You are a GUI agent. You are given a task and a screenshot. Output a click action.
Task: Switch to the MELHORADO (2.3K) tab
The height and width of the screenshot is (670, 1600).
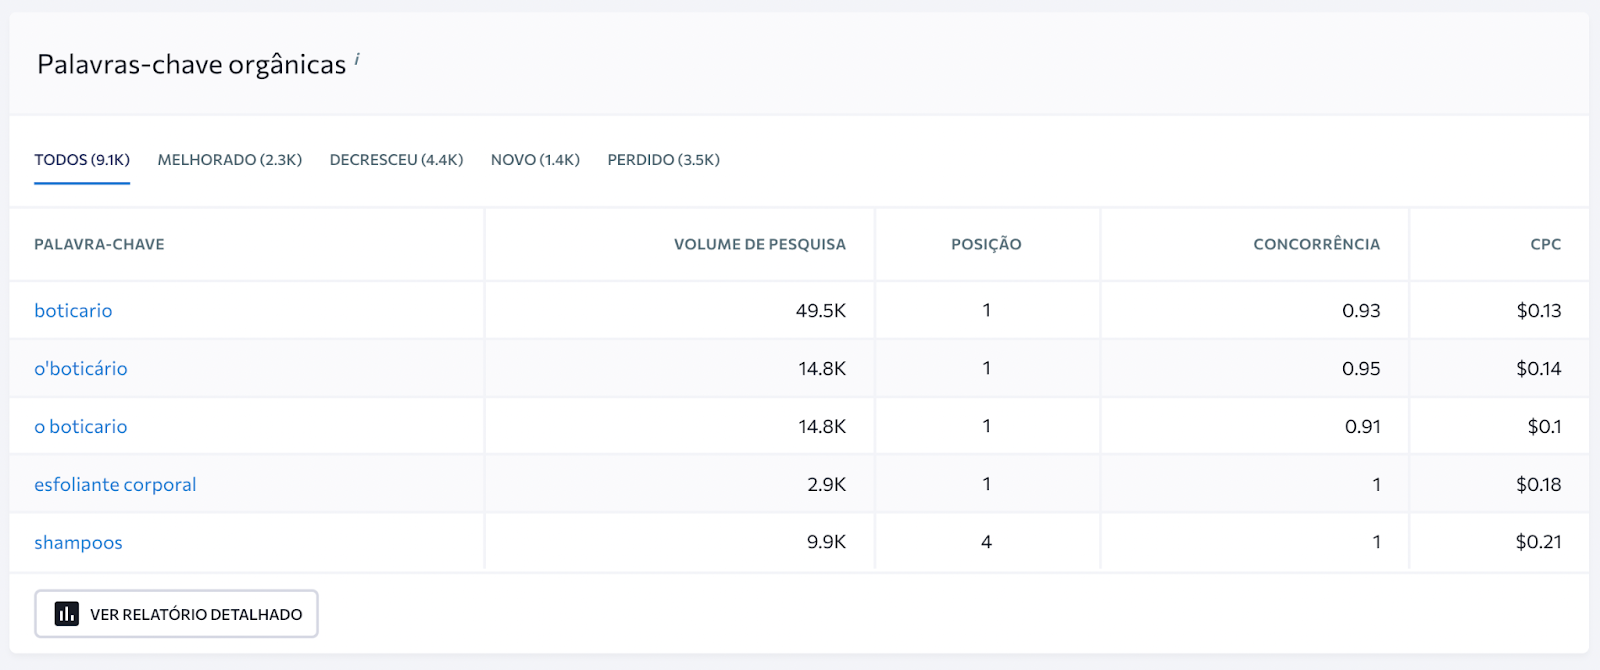(230, 160)
